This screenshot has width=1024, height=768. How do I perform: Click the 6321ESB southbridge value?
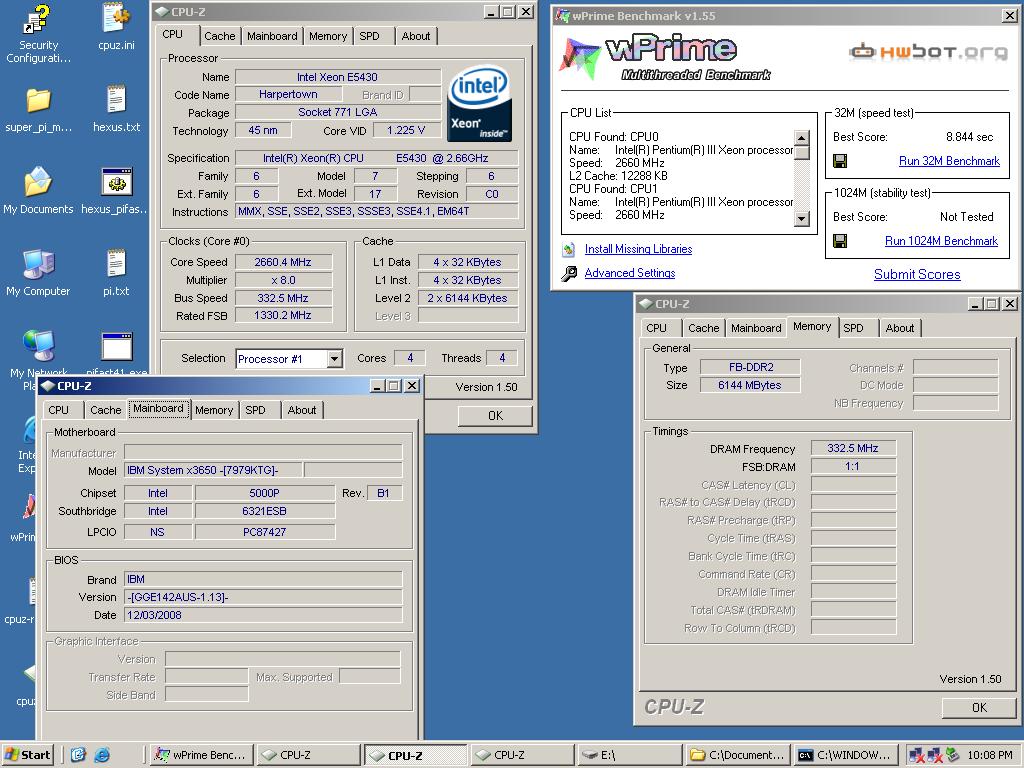(264, 511)
